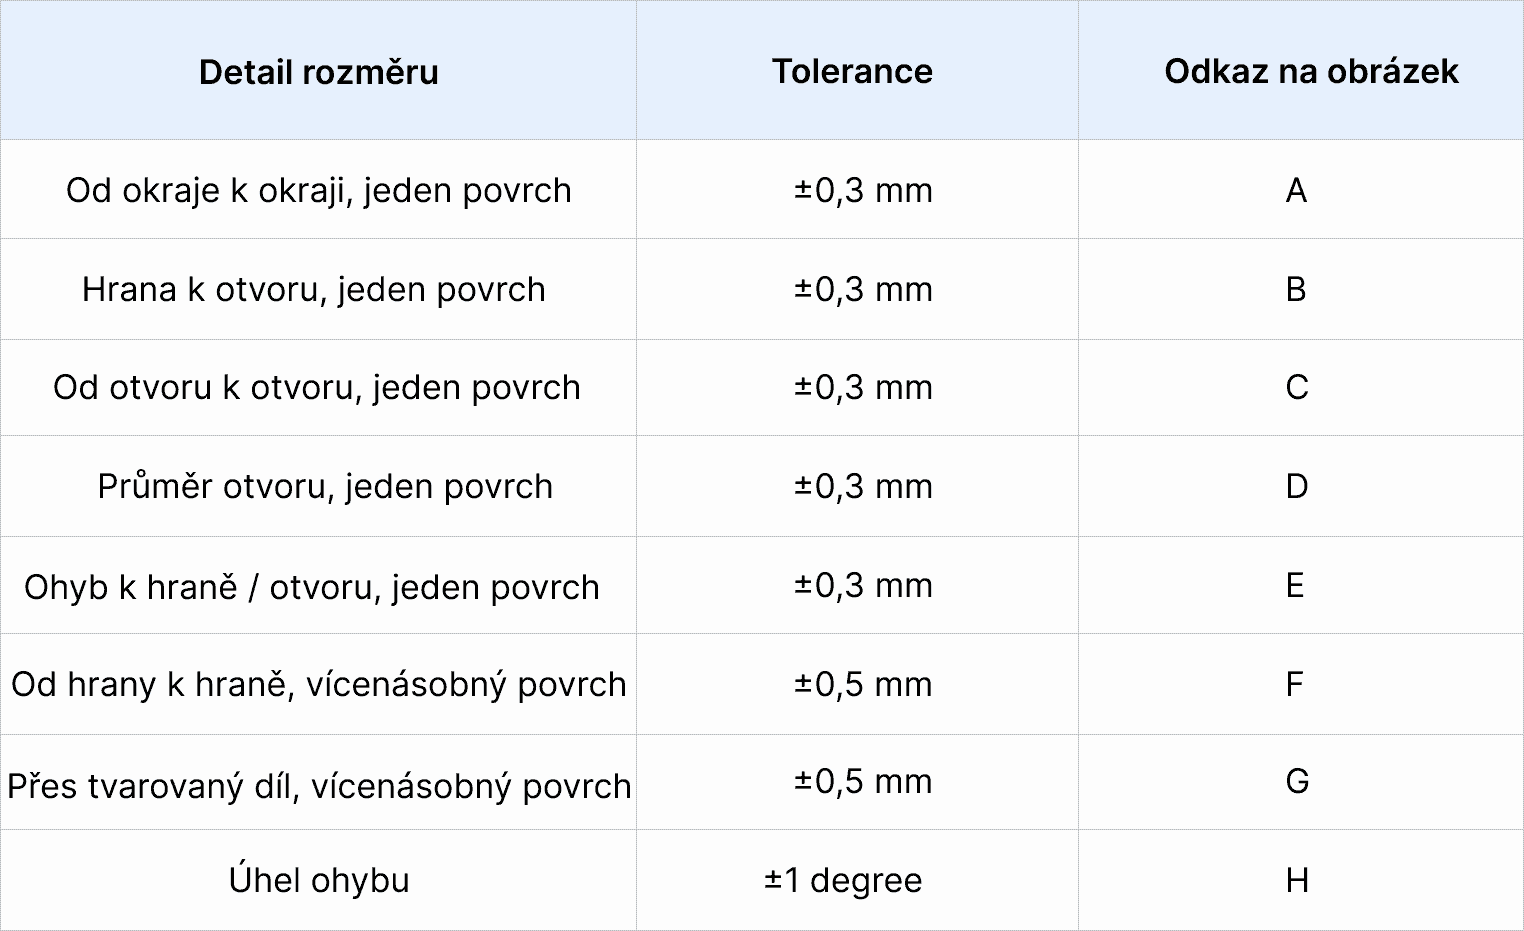Click the 'Odkaz na obrázek' header

point(1311,71)
